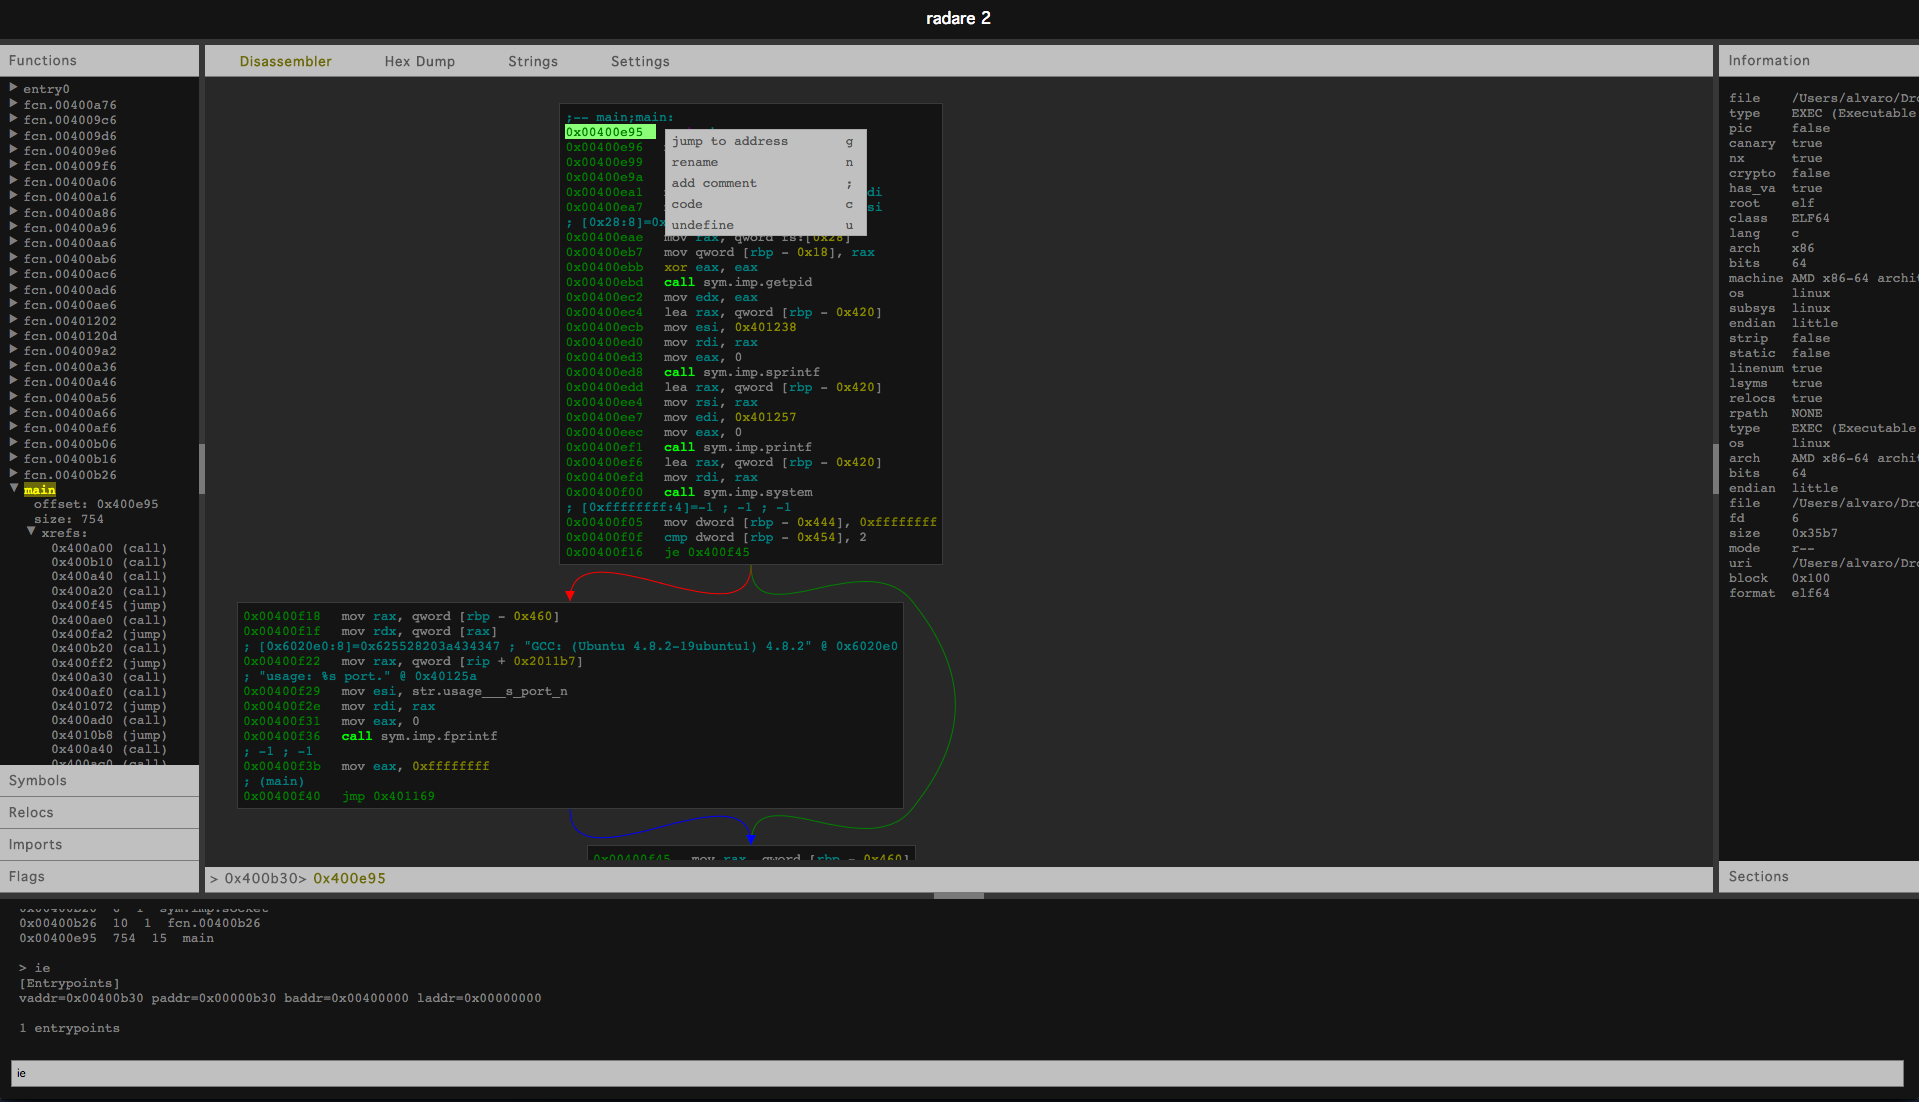Click the radare 2 window title

(x=958, y=18)
